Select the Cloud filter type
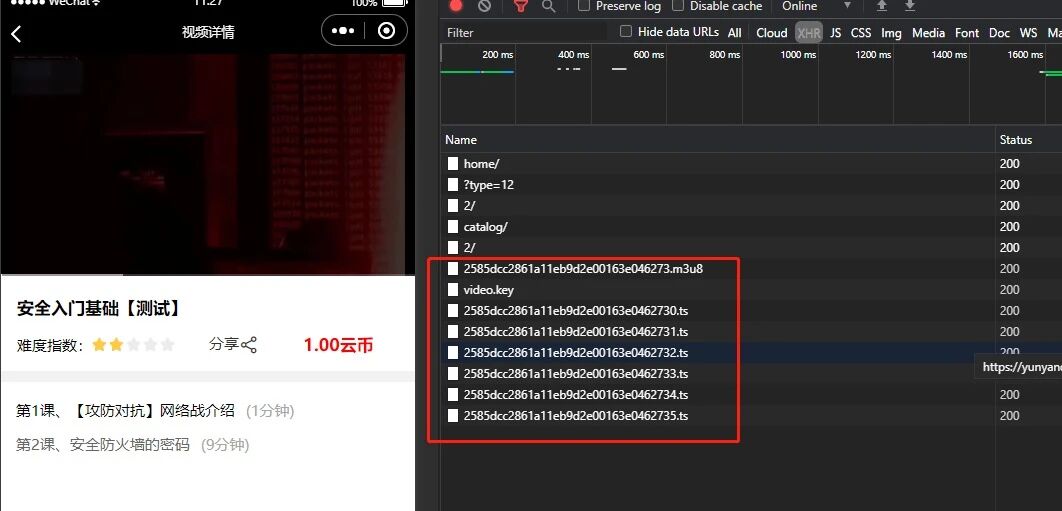Image resolution: width=1062 pixels, height=511 pixels. (771, 33)
